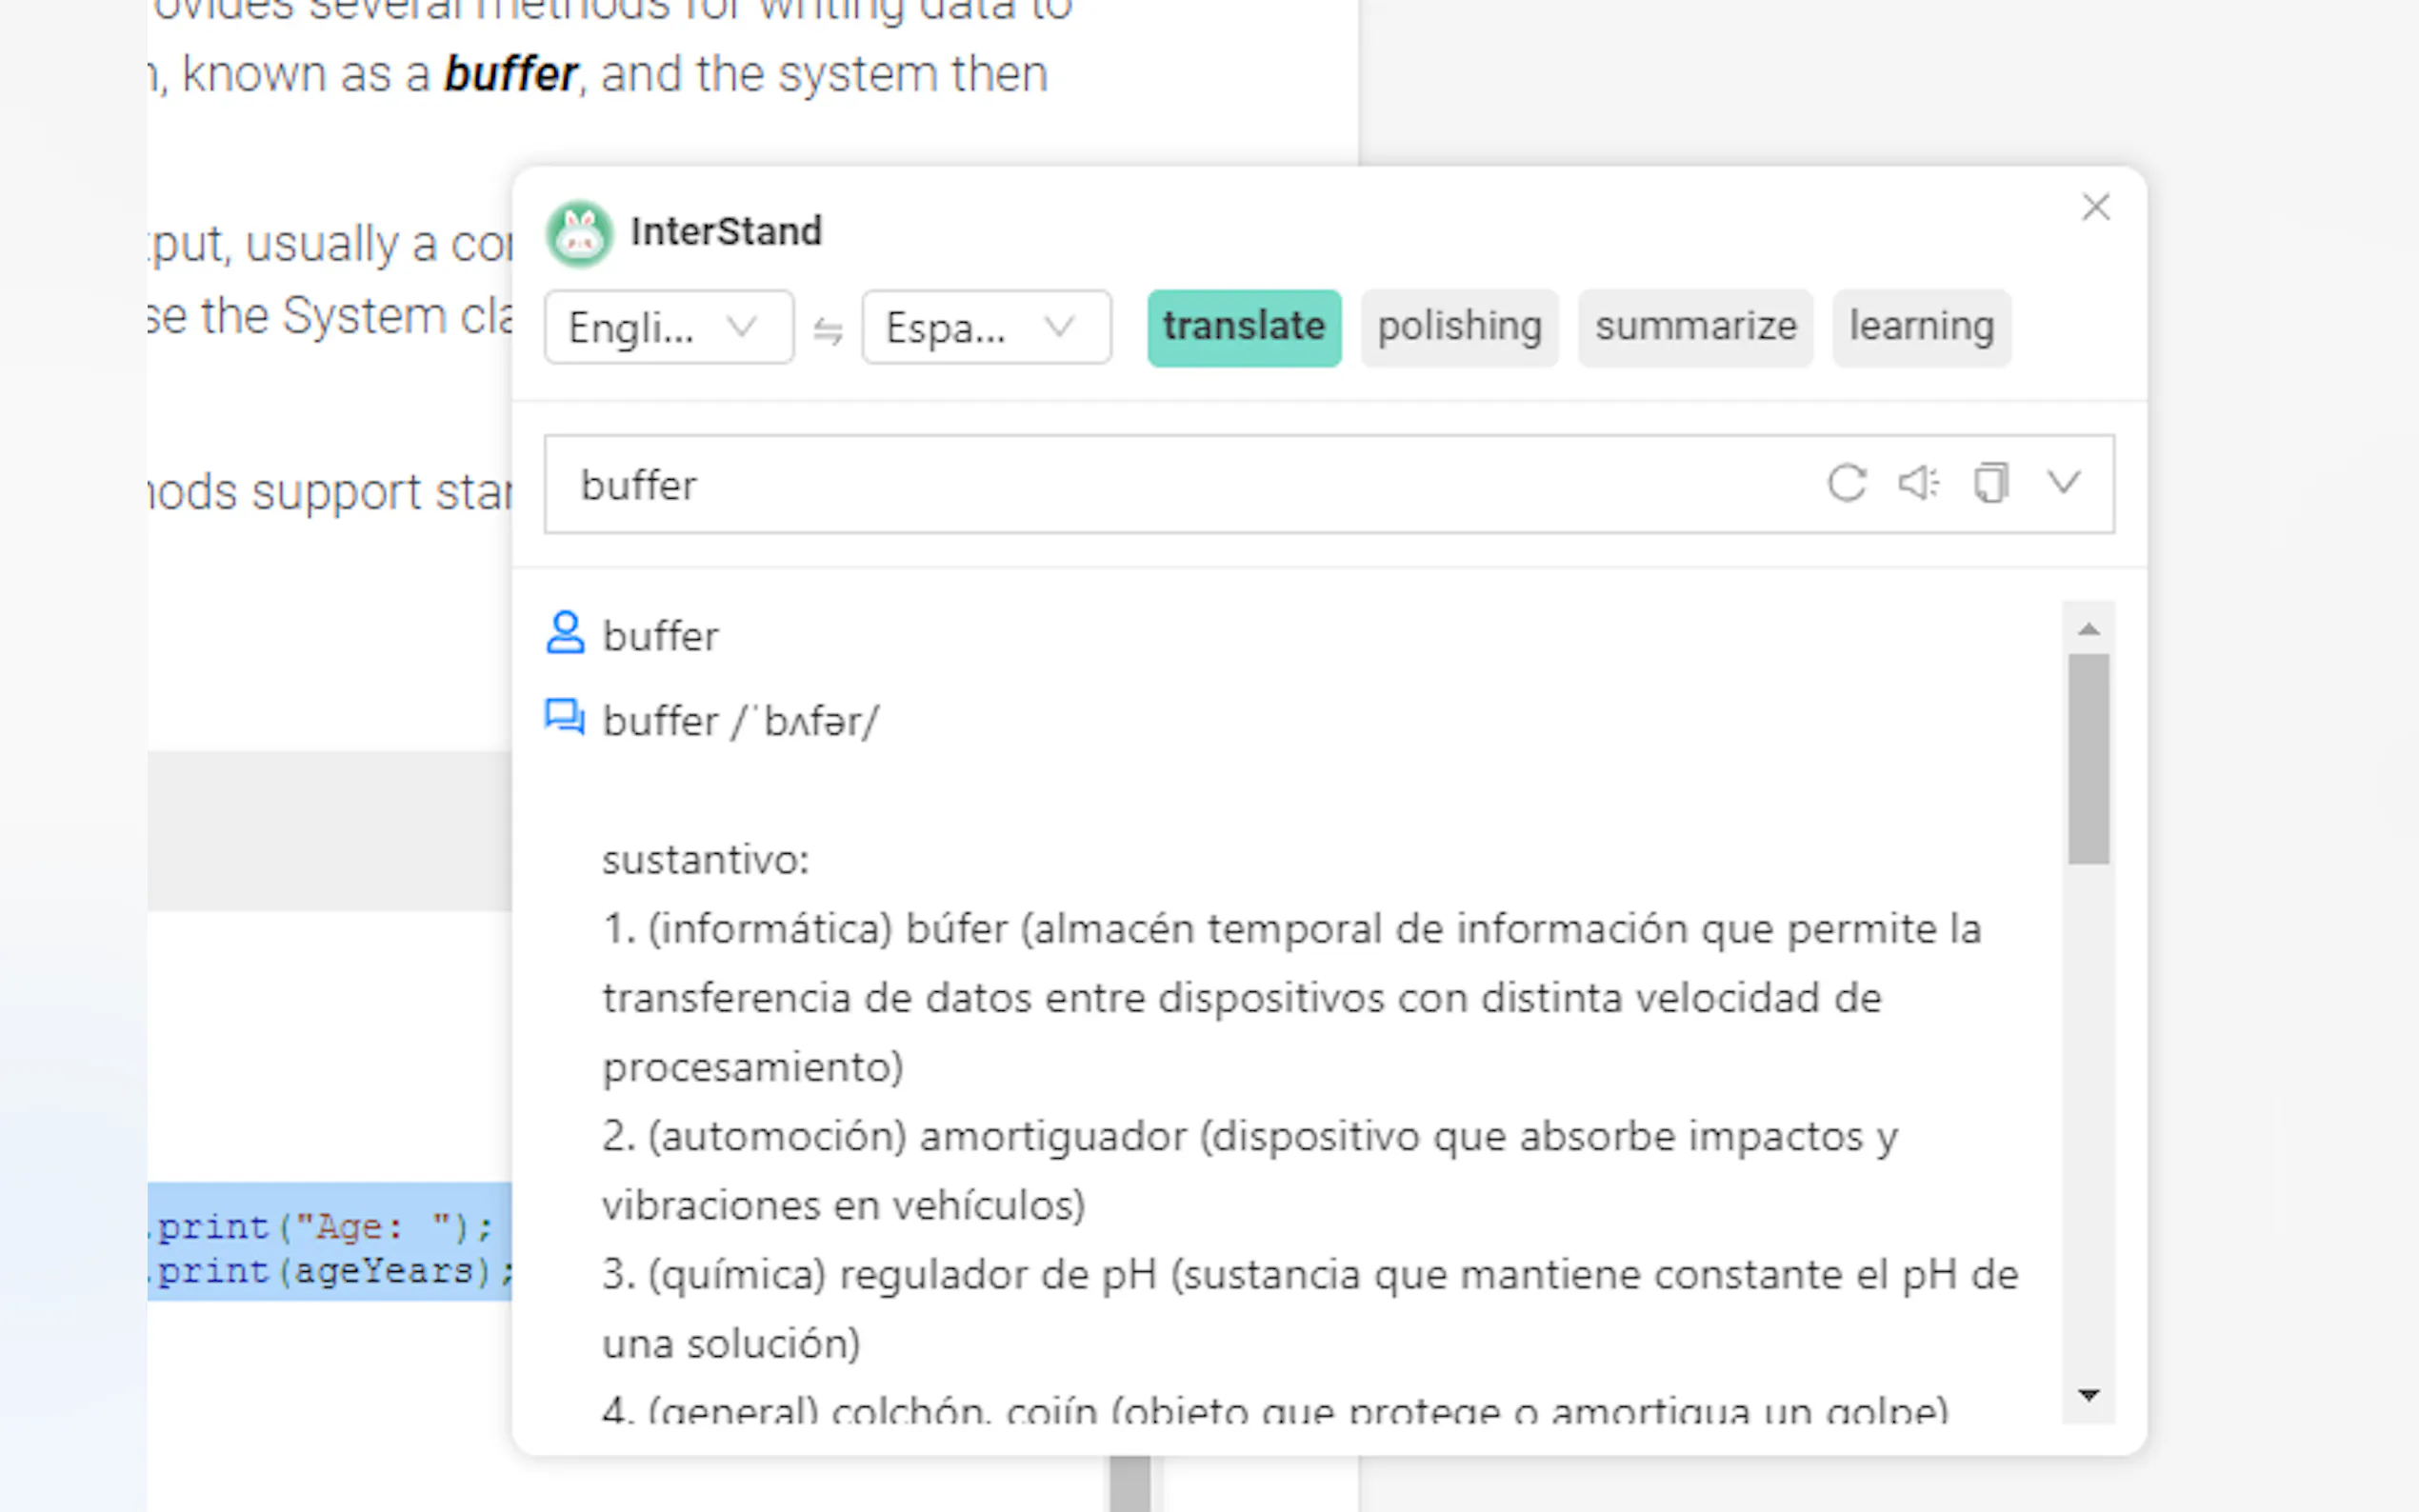The image size is (2419, 1512).
Task: Switch to the learning mode
Action: point(1921,327)
